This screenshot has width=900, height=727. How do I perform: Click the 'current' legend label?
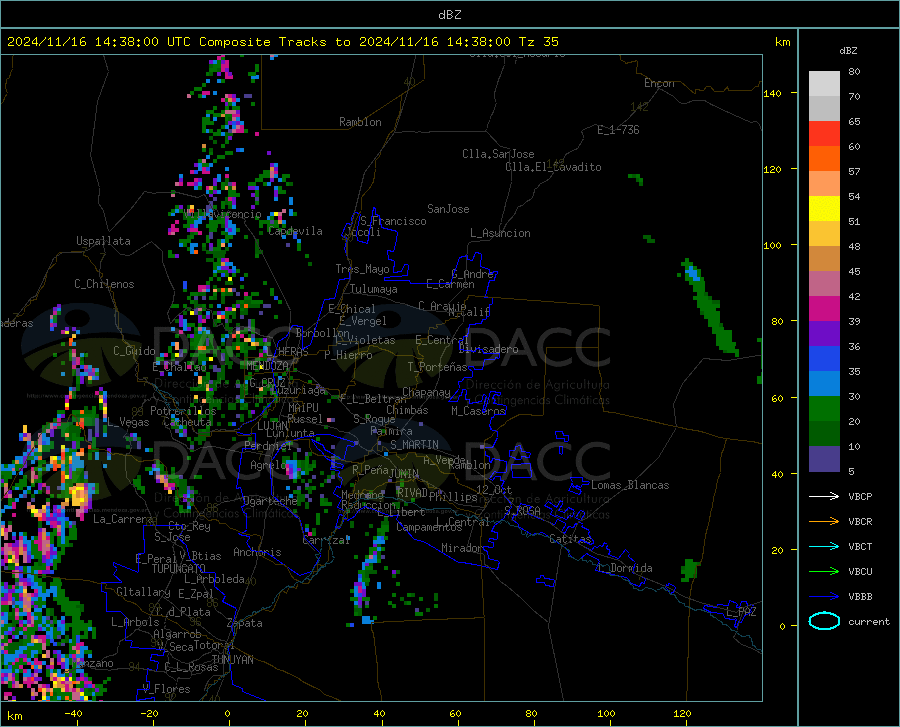(868, 621)
